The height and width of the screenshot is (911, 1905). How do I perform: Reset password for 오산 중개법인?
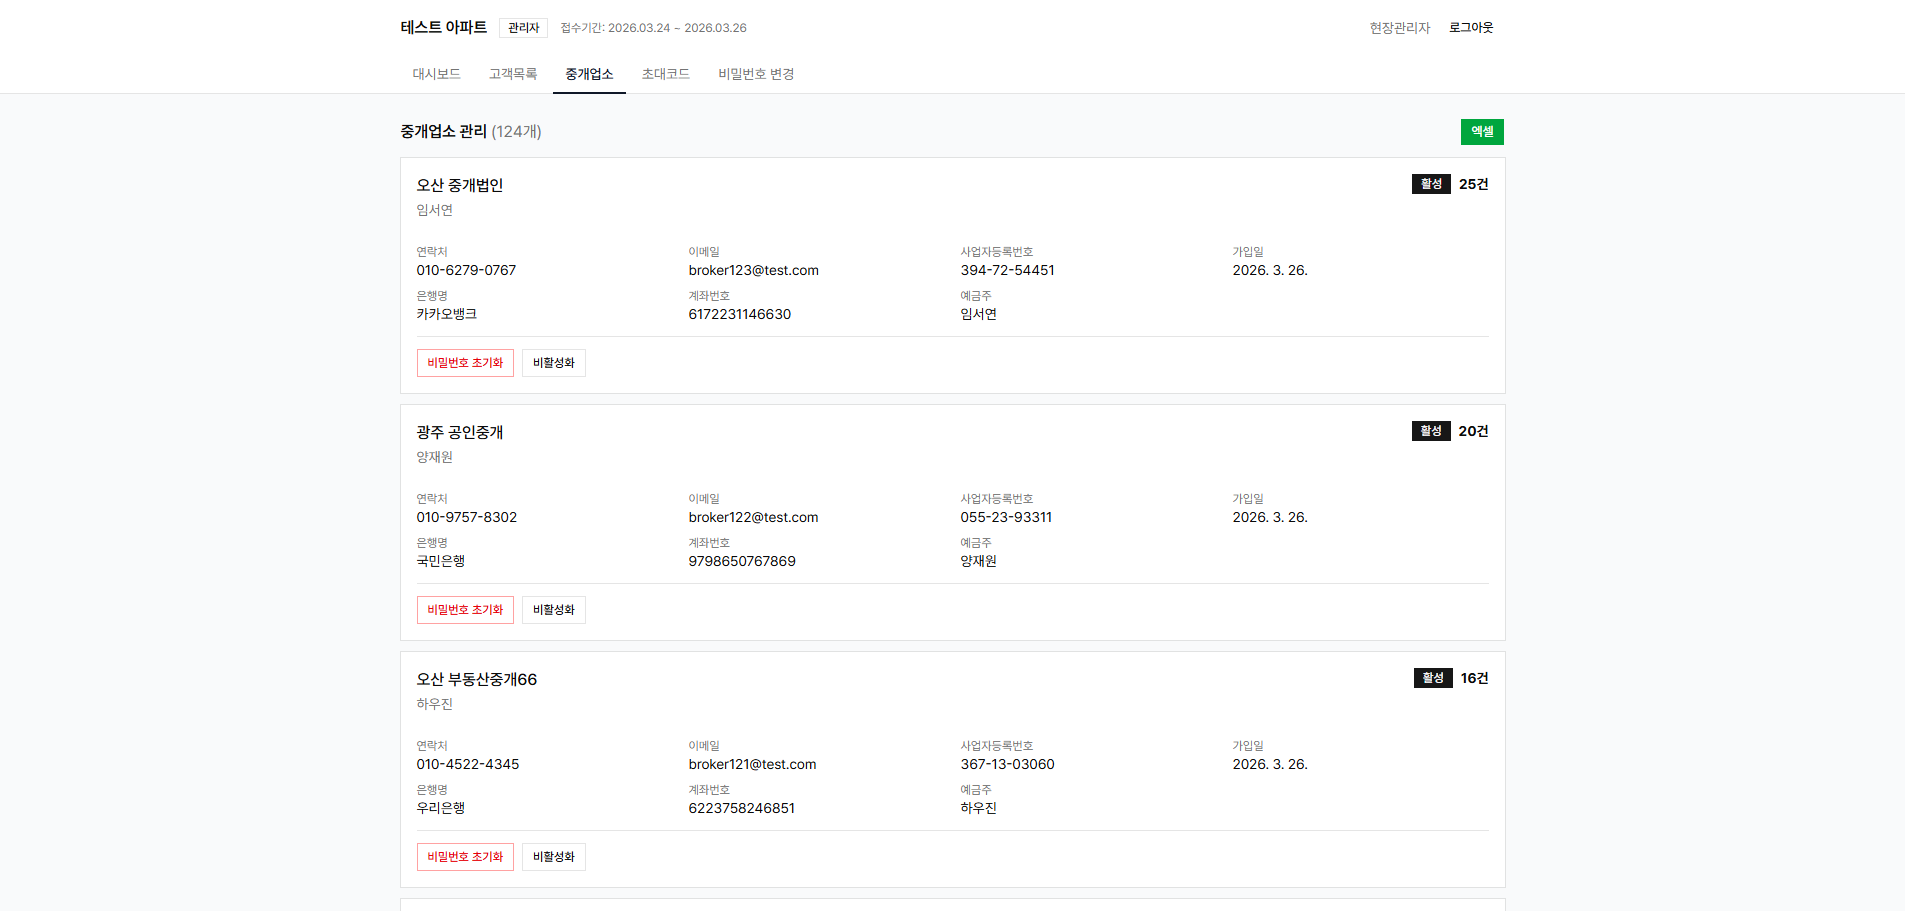(465, 363)
